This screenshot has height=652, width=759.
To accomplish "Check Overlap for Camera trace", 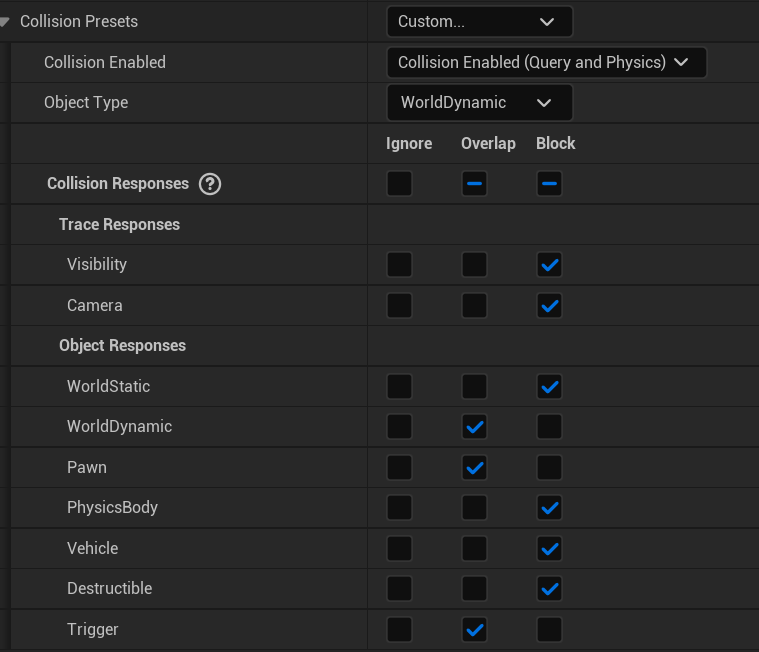I will (x=475, y=305).
